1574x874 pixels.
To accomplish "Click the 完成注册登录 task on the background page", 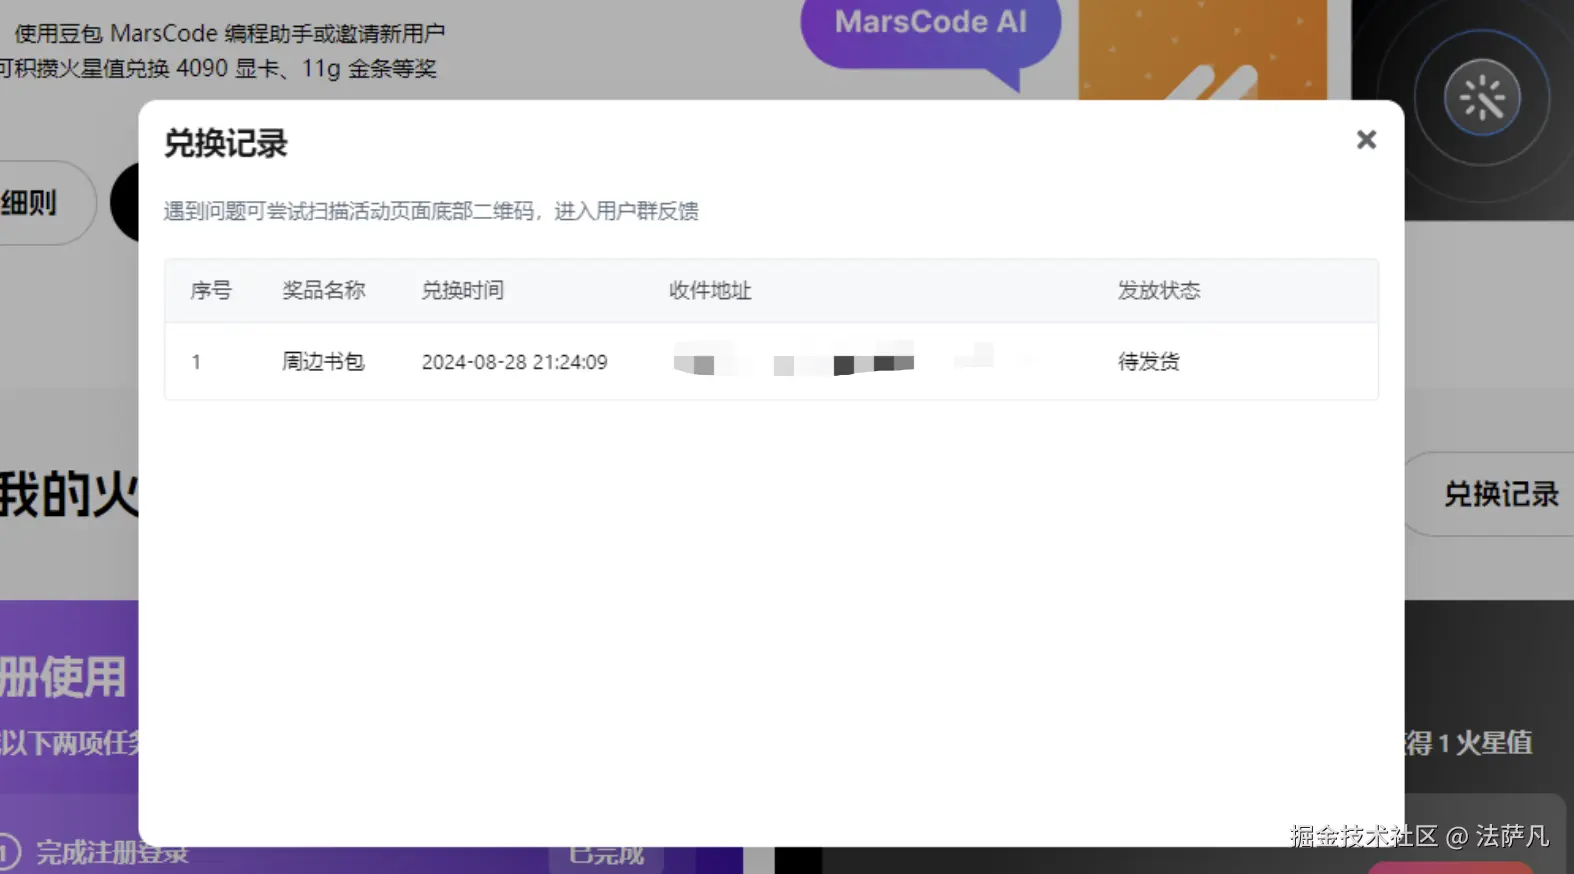I will point(112,853).
